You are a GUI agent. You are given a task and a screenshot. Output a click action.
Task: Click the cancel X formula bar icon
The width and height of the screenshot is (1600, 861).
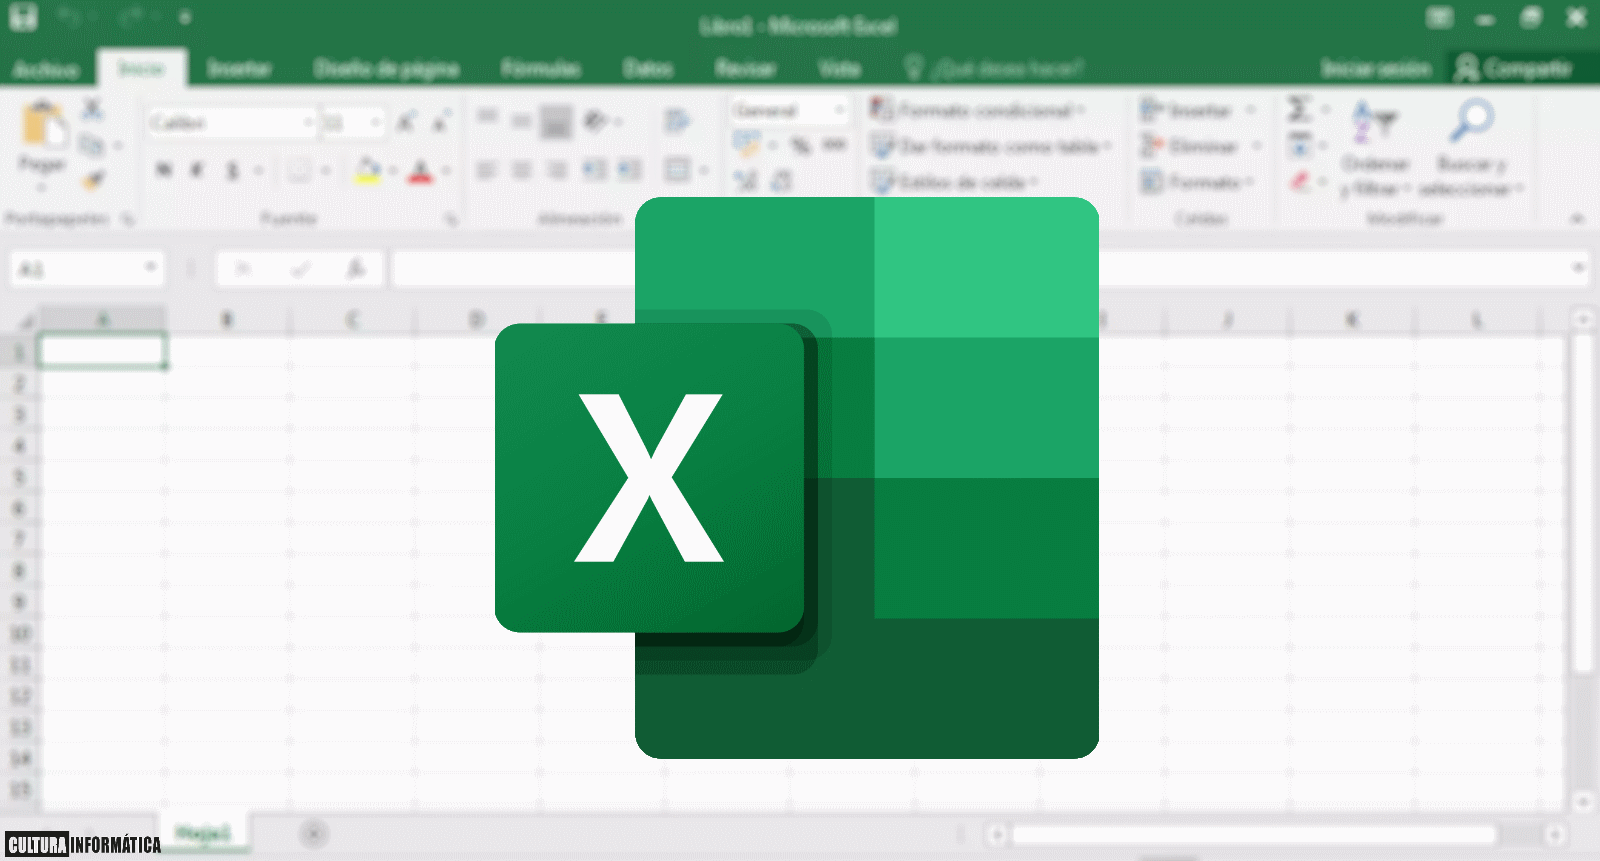[x=243, y=268]
